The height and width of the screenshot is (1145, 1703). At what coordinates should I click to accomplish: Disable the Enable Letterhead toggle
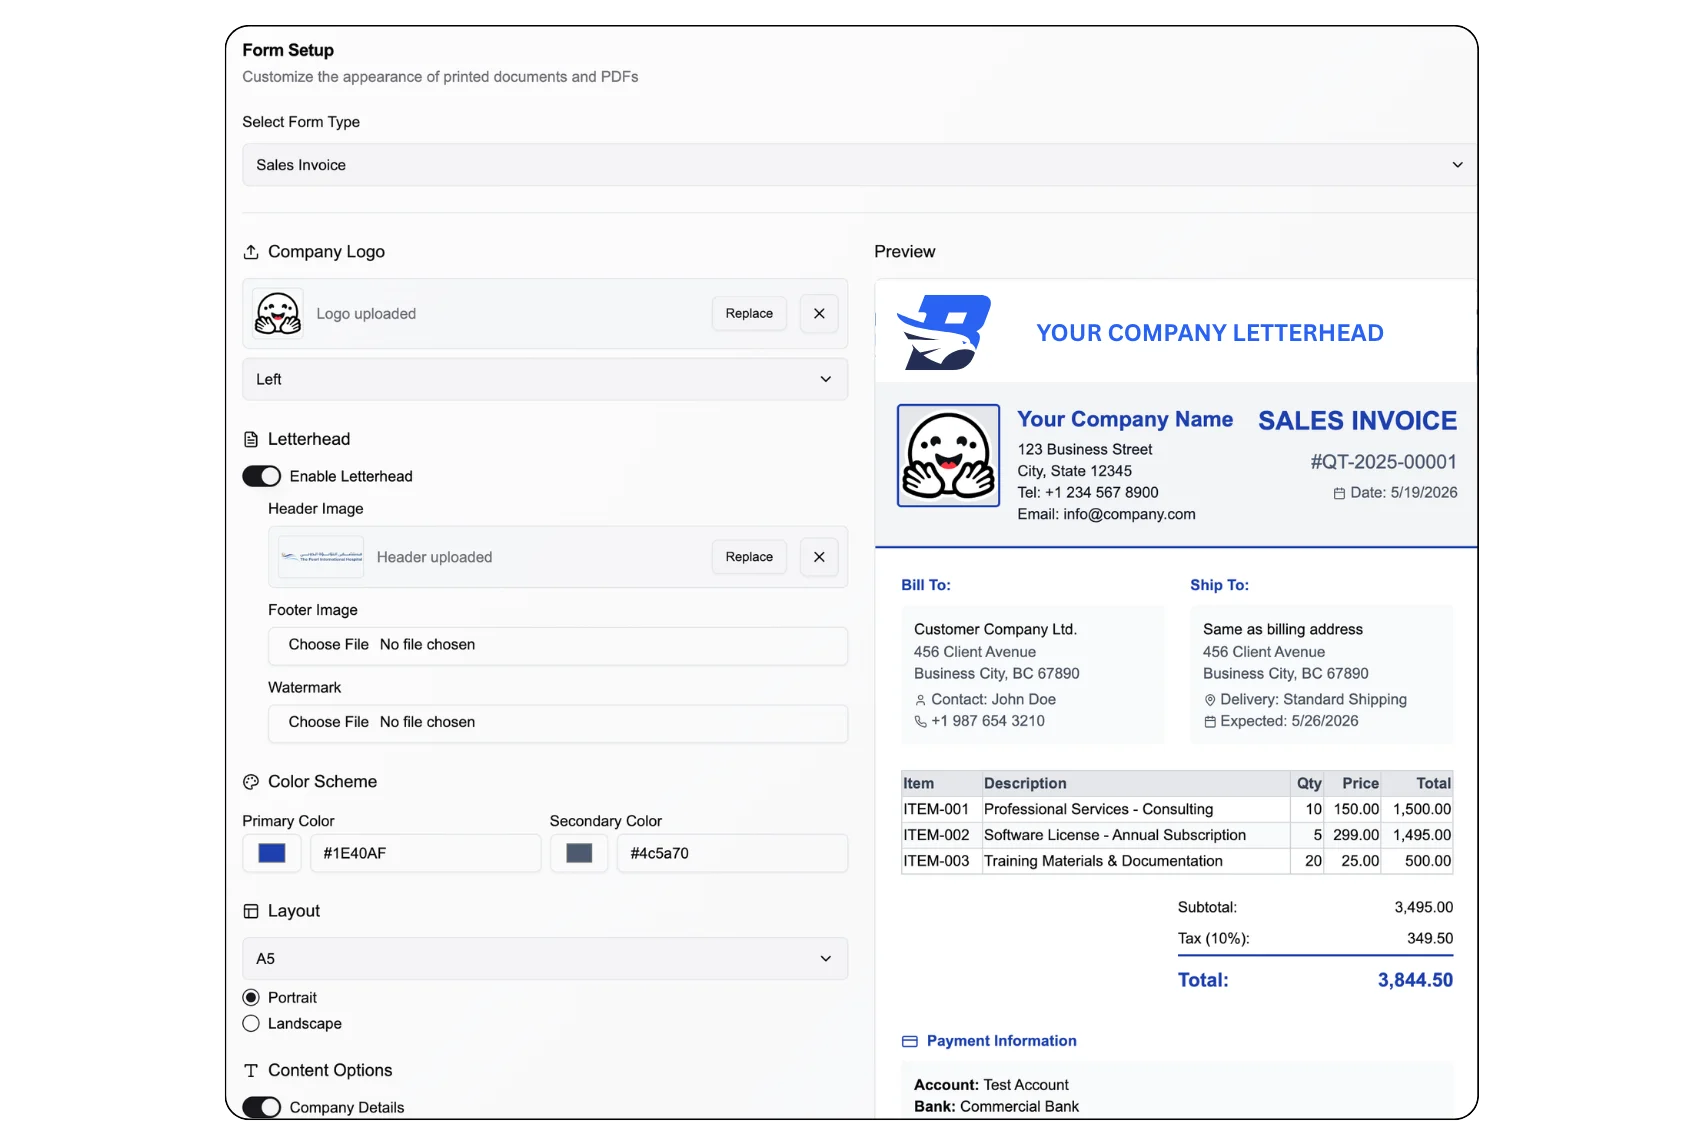[262, 476]
